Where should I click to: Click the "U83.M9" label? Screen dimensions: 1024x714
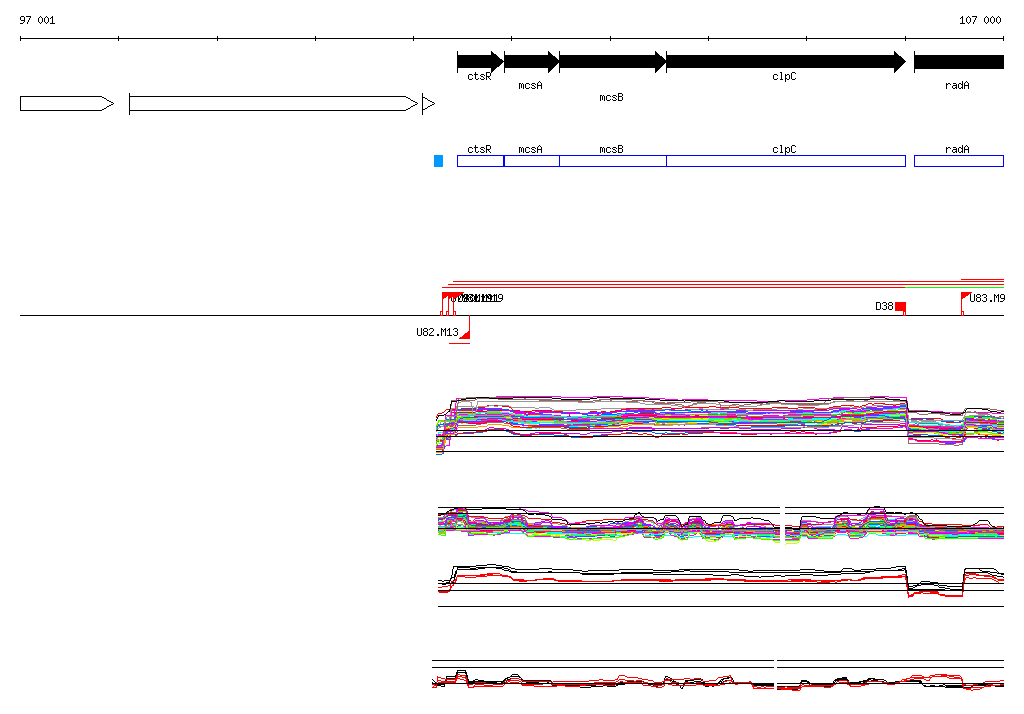coord(987,299)
